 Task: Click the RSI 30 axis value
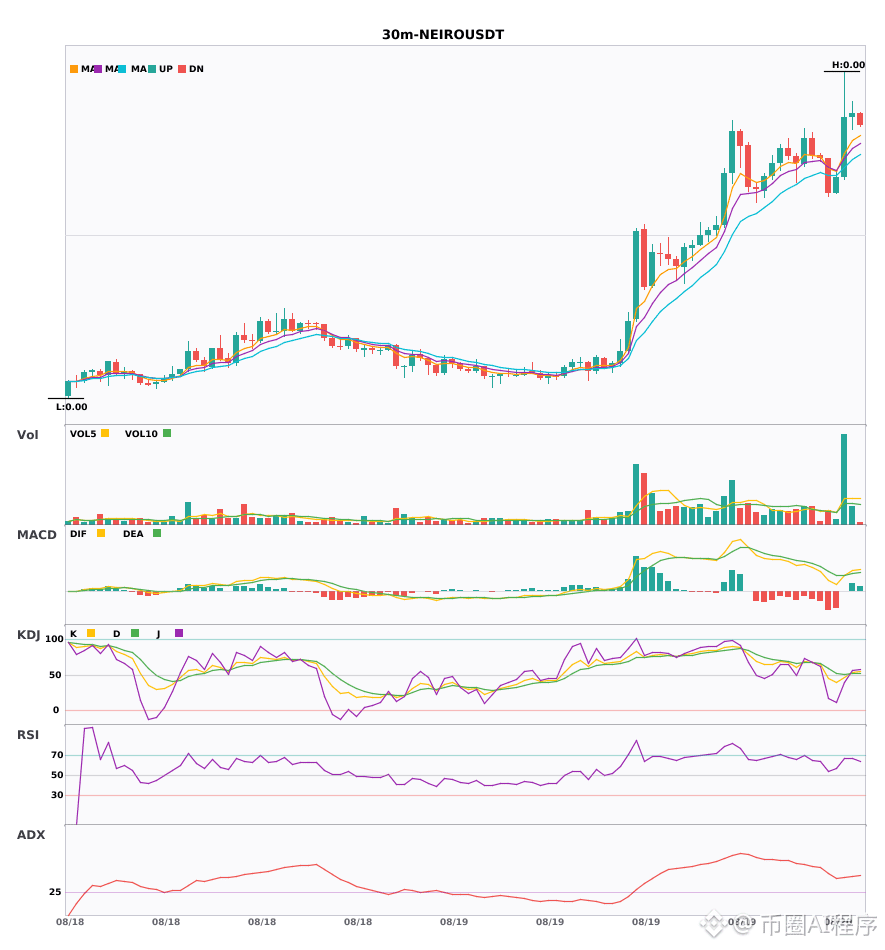point(57,795)
